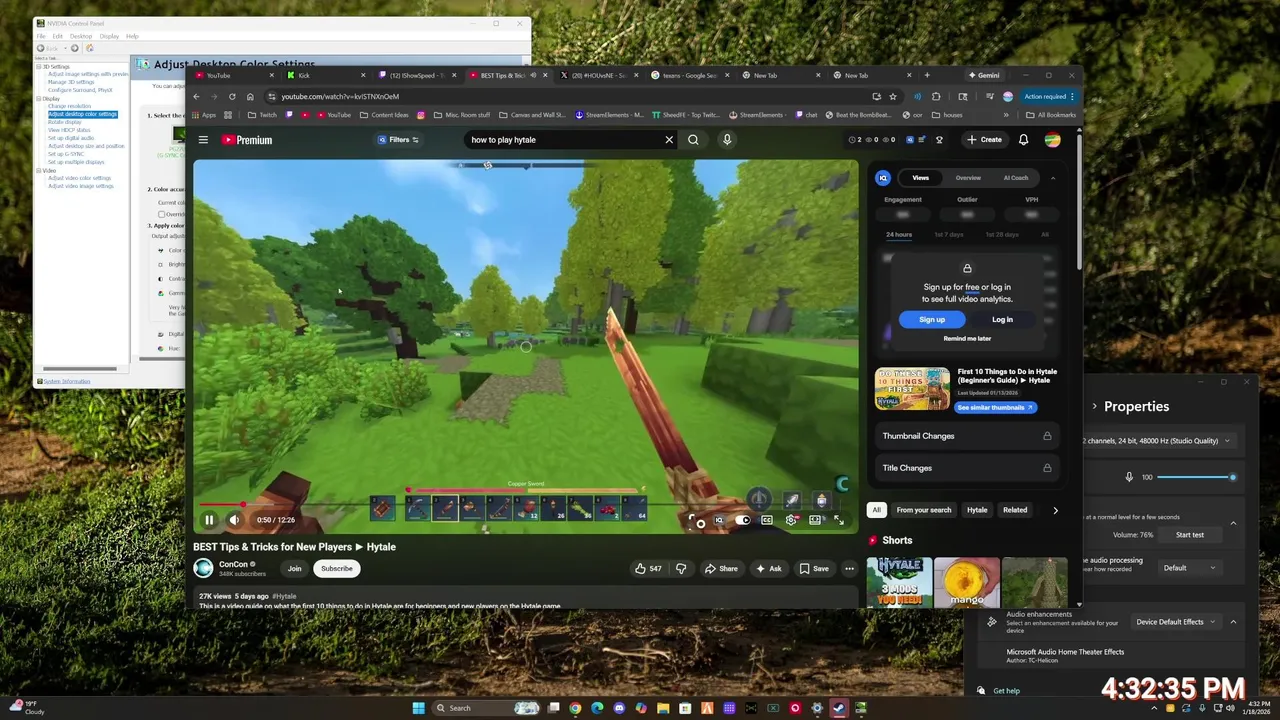Screen dimensions: 1280x720
Task: Pause the YouTube video
Action: tap(209, 520)
